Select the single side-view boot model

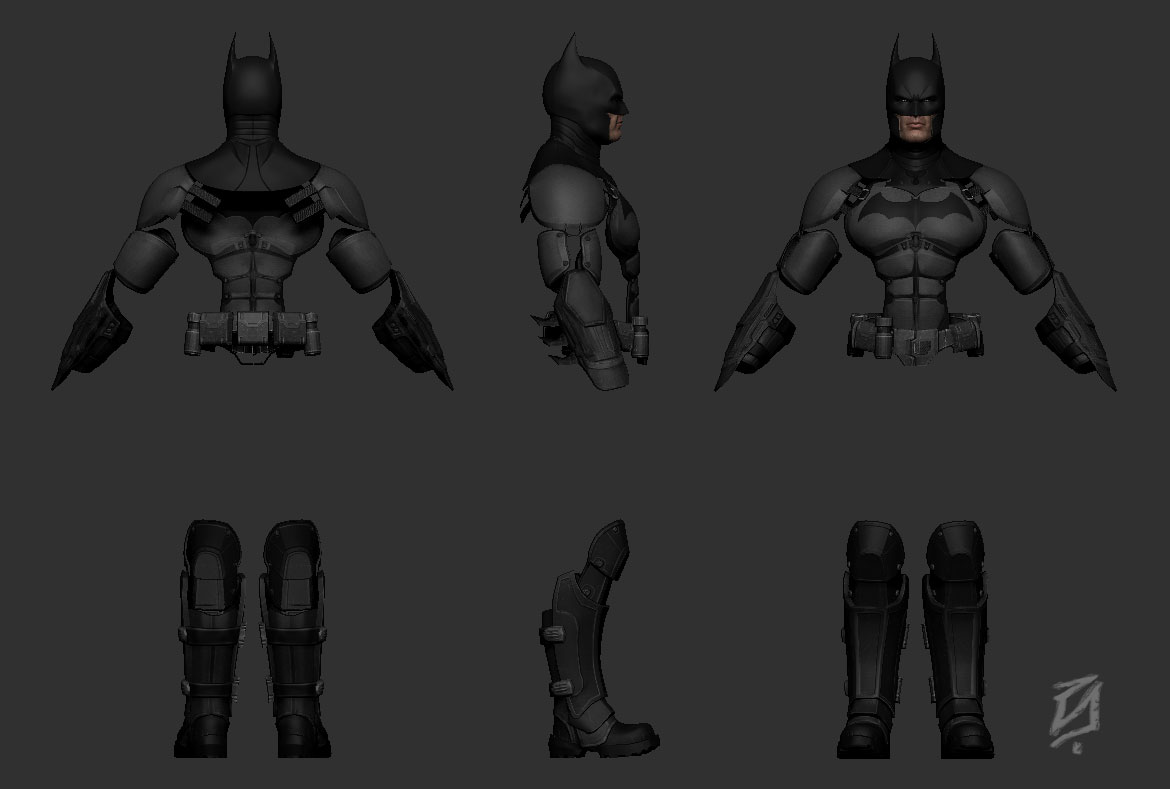click(599, 639)
